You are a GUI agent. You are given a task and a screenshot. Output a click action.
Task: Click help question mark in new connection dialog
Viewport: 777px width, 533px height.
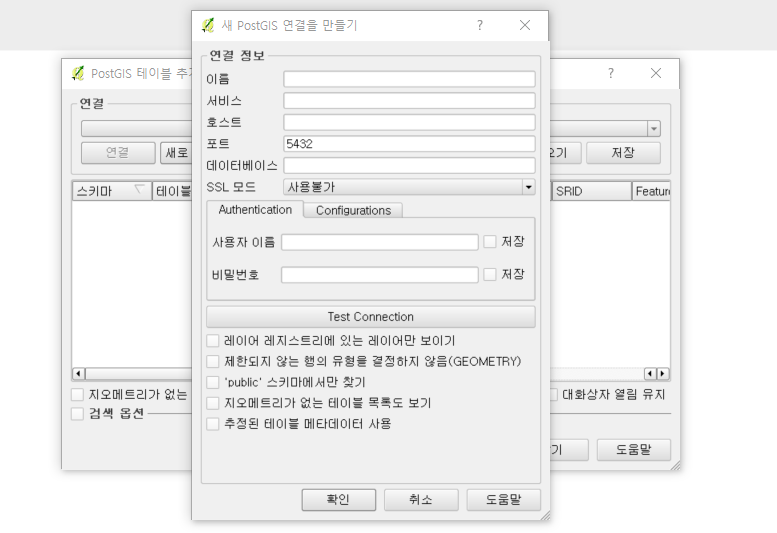tap(479, 25)
